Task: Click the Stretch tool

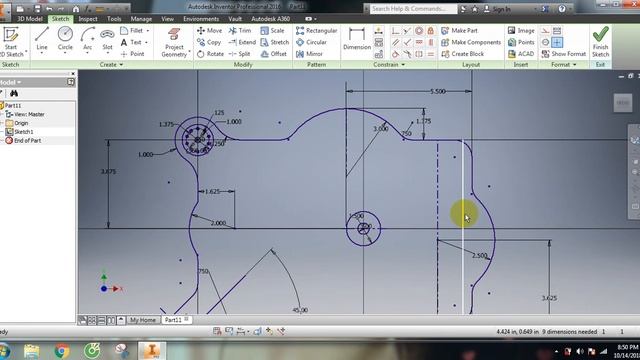Action: [x=274, y=42]
